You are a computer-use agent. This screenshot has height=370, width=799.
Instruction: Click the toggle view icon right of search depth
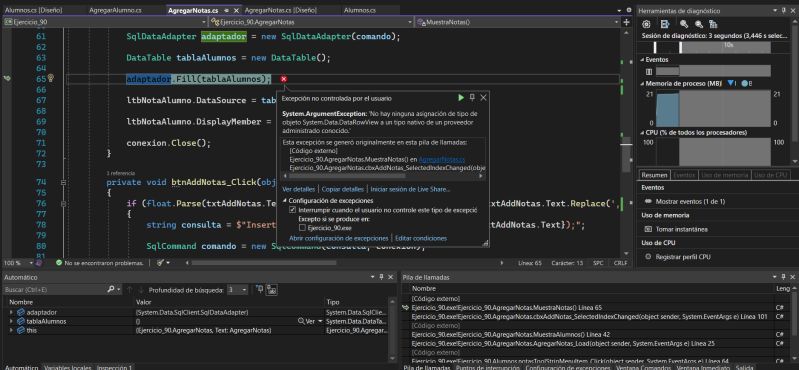272,289
